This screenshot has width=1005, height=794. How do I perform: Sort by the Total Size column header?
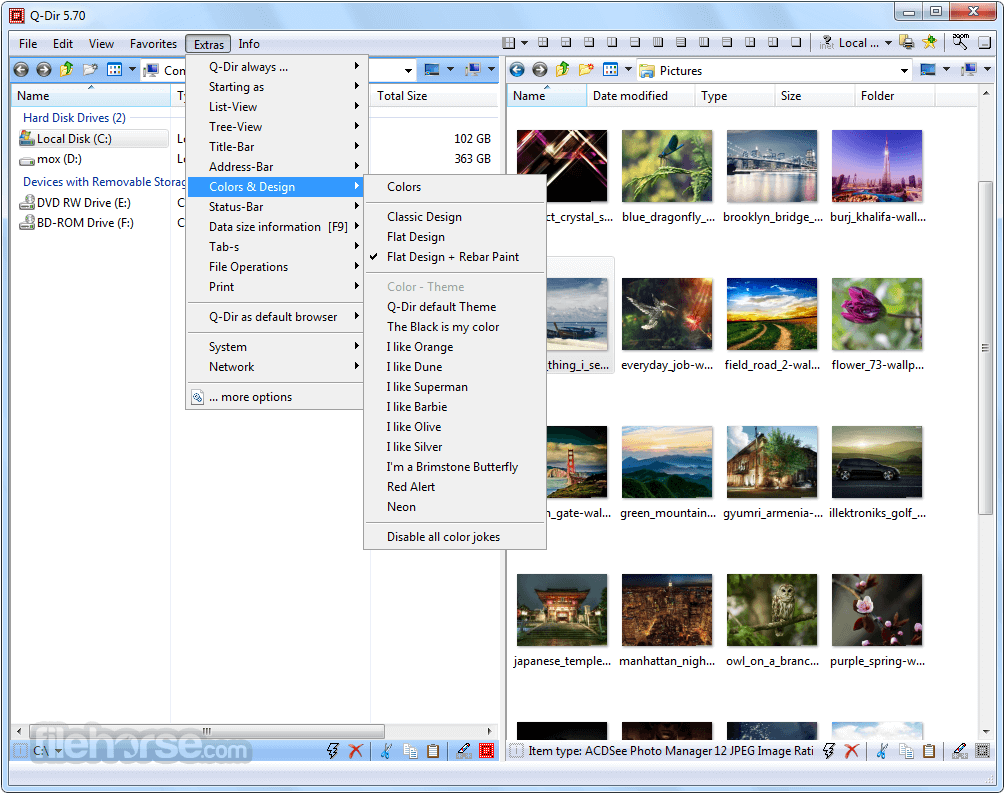tap(434, 95)
